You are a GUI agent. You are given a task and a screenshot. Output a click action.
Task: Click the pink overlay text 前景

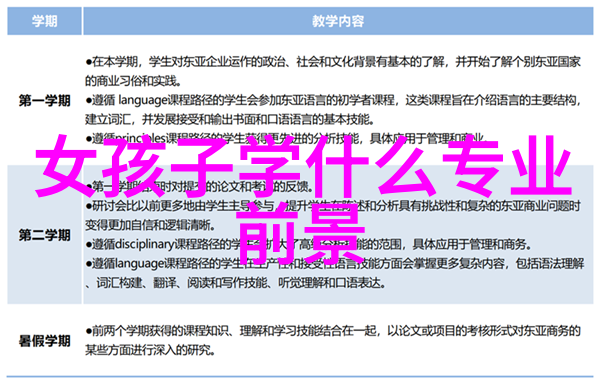point(301,233)
